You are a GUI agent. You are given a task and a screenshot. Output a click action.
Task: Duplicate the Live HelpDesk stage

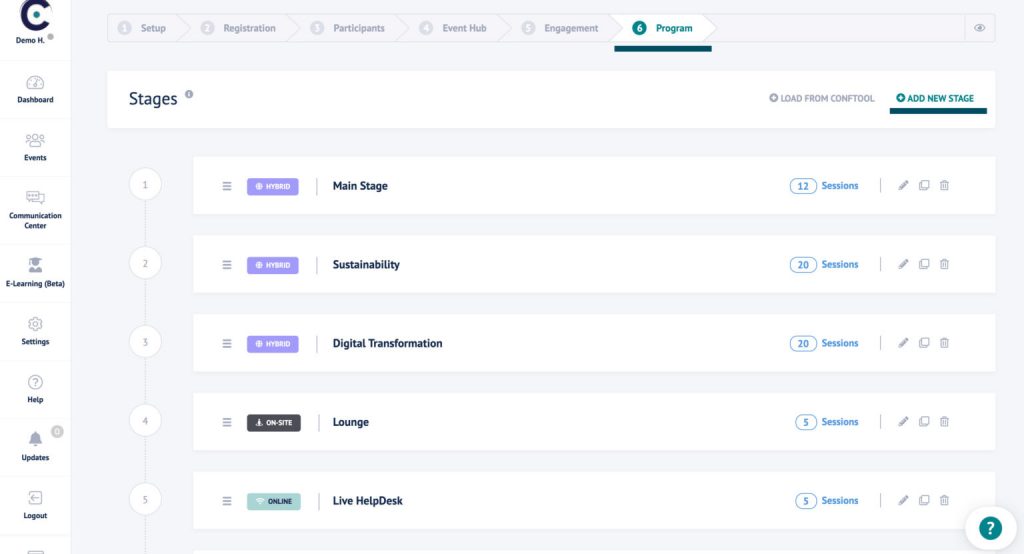[924, 500]
